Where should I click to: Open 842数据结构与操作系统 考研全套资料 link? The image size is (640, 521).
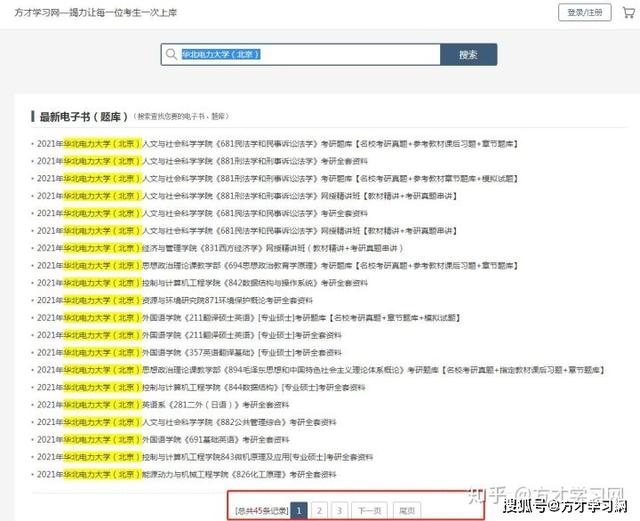[x=202, y=283]
